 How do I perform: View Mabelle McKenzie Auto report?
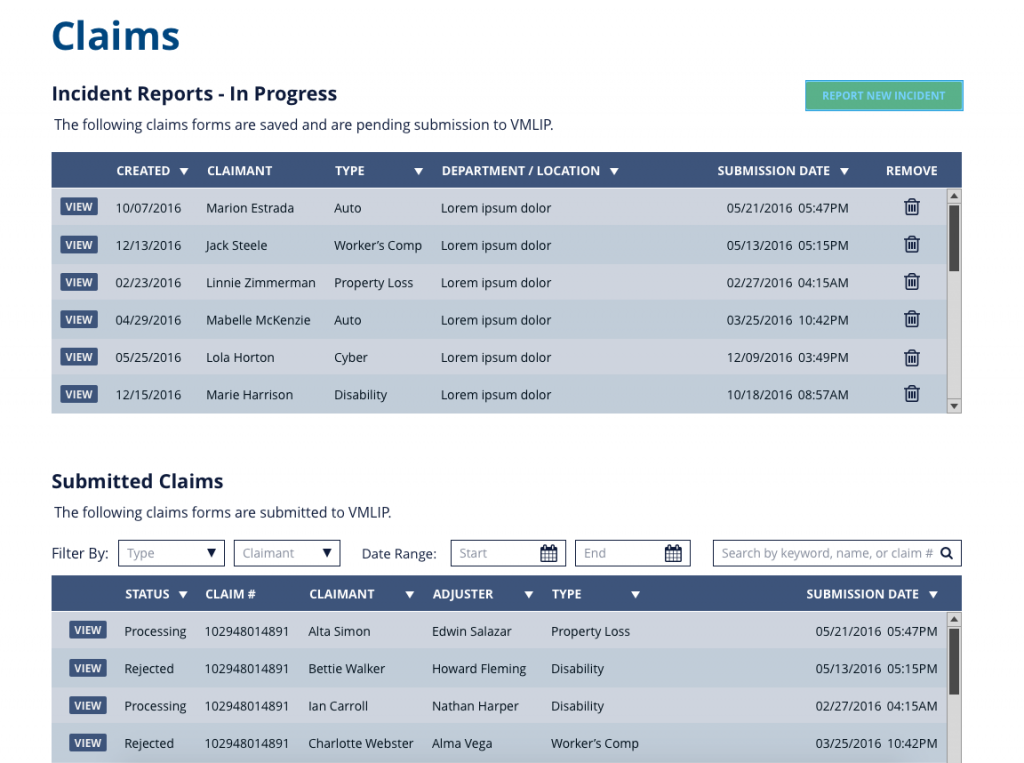click(79, 319)
